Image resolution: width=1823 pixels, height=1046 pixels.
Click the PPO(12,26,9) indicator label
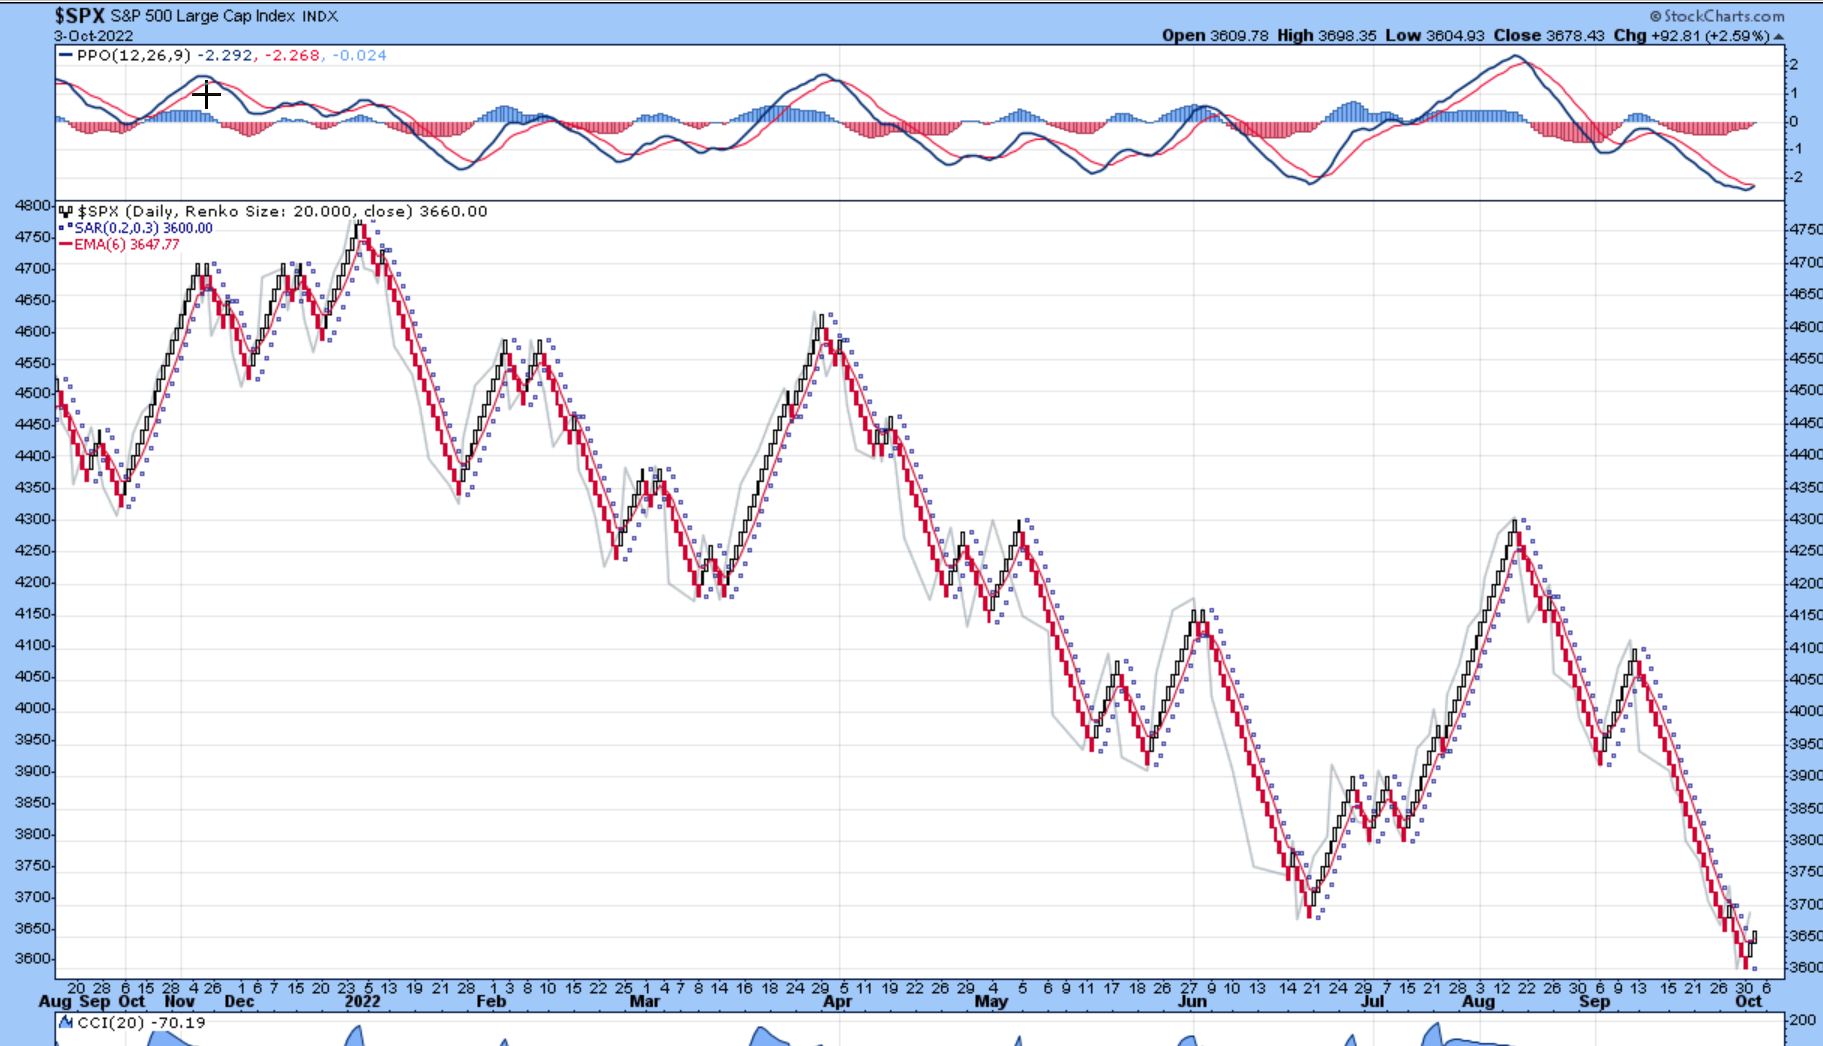click(133, 55)
